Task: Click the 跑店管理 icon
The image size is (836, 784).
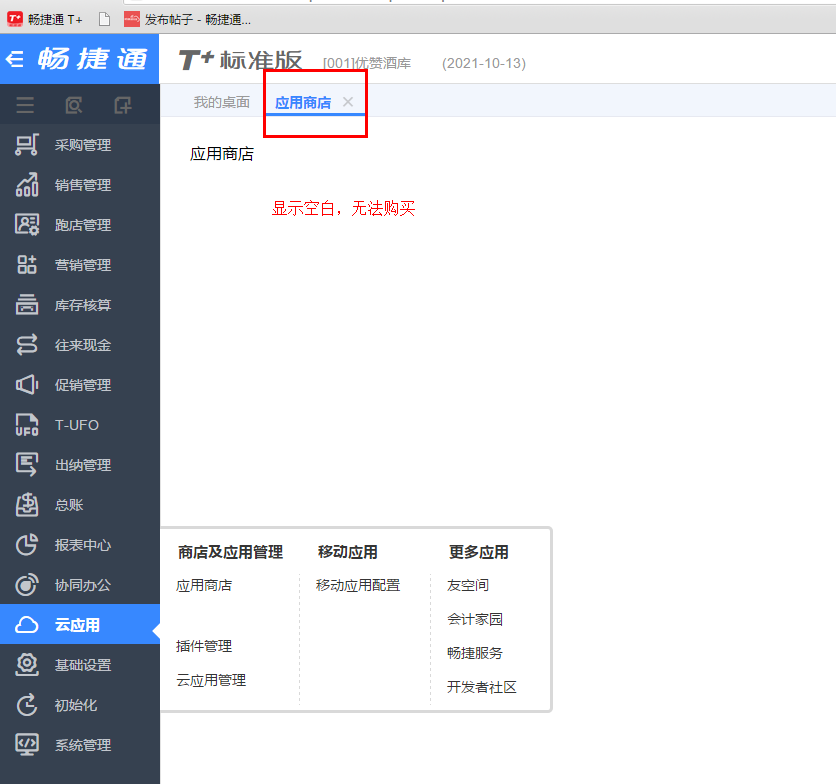Action: (x=27, y=225)
